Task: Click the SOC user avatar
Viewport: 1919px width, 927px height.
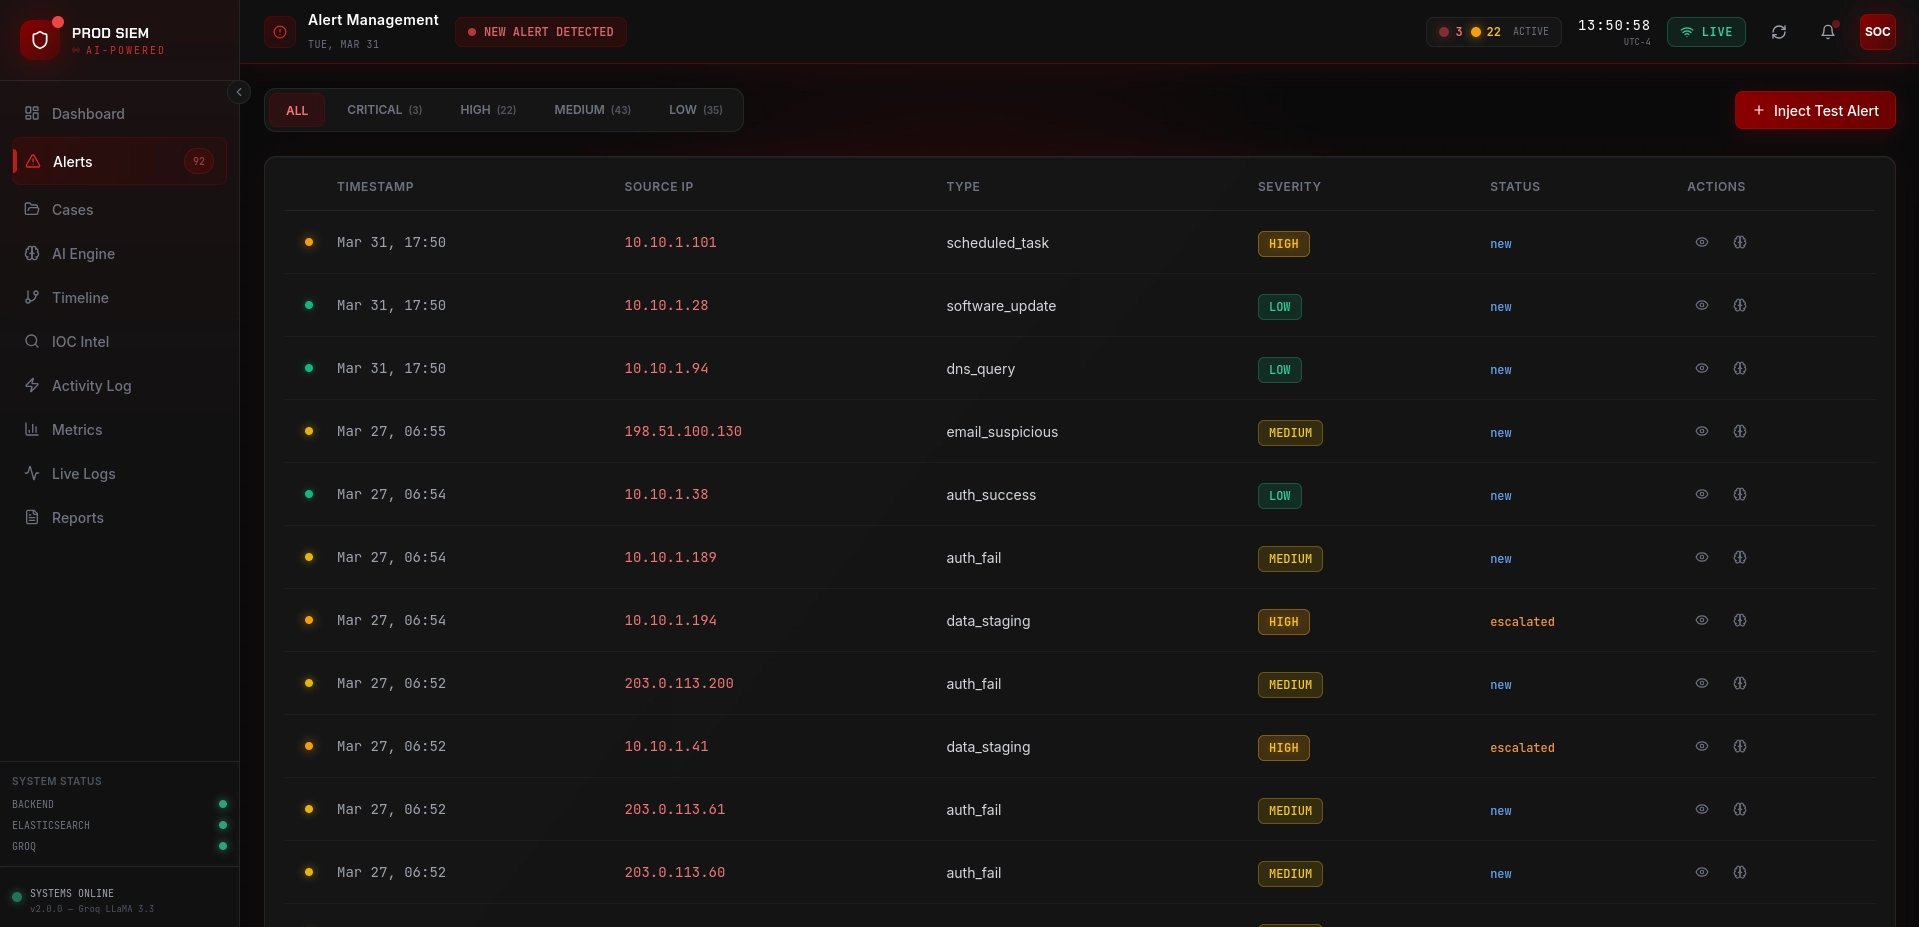Action: [x=1877, y=32]
